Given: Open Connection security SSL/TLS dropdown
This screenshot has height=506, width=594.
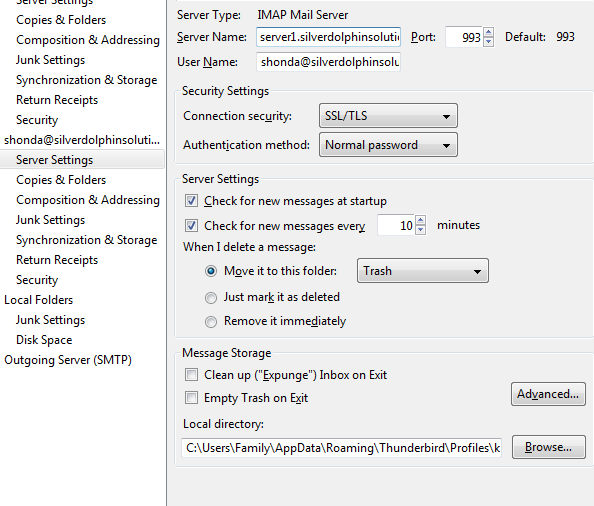Looking at the screenshot, I should tap(388, 116).
